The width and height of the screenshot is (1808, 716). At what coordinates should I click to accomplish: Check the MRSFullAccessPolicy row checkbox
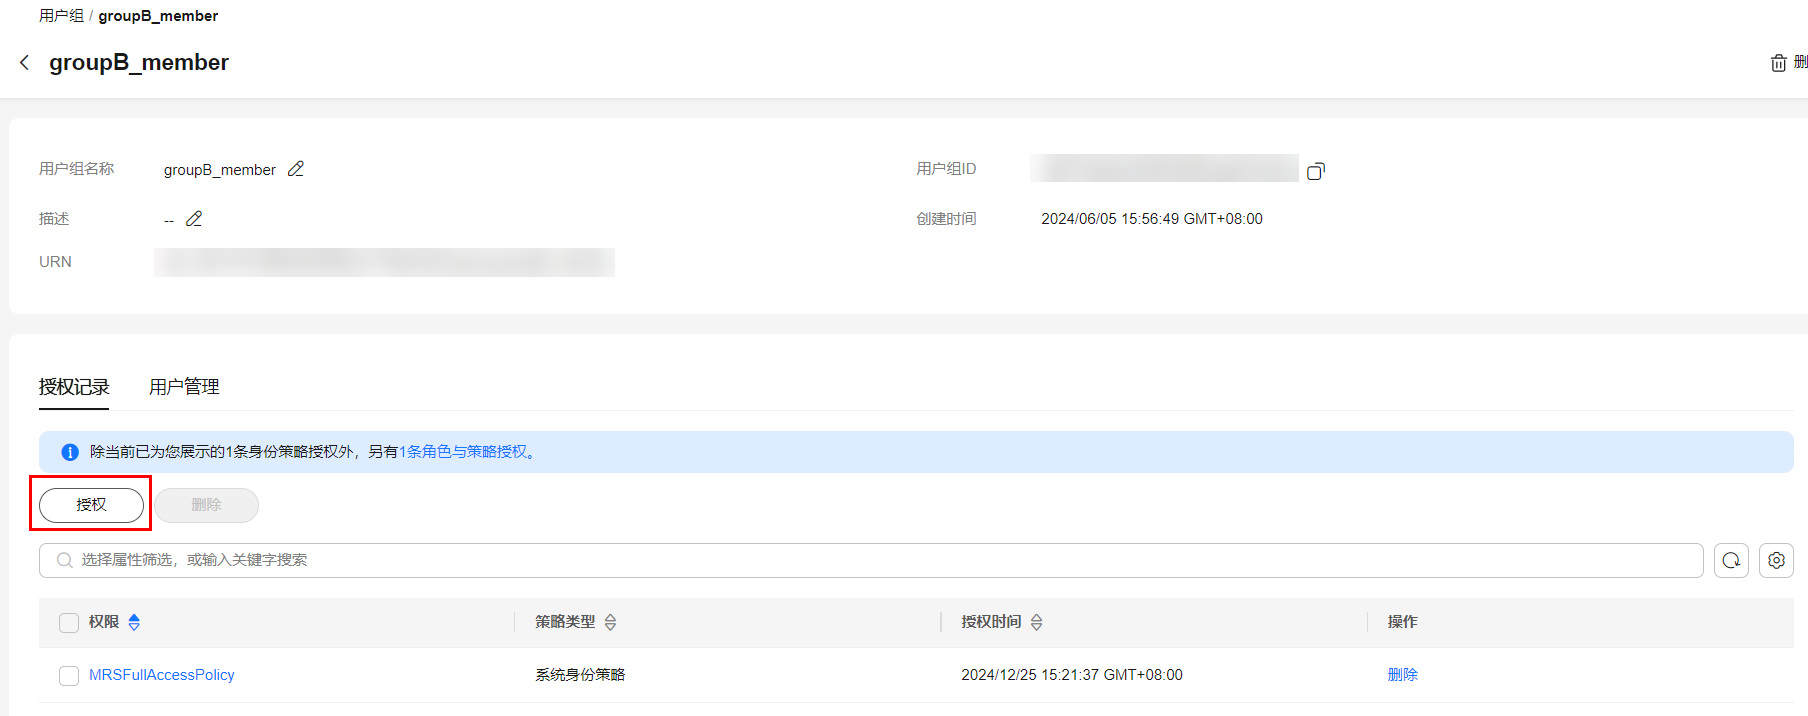(69, 676)
